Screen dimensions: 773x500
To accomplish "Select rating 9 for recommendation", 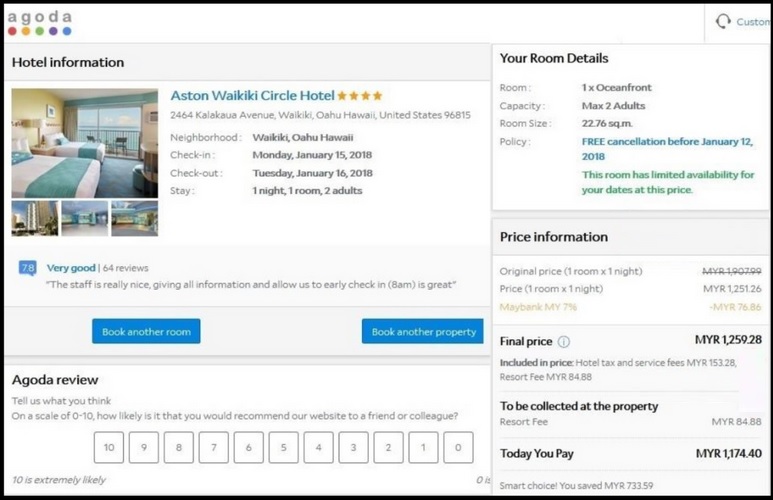I will [x=144, y=447].
